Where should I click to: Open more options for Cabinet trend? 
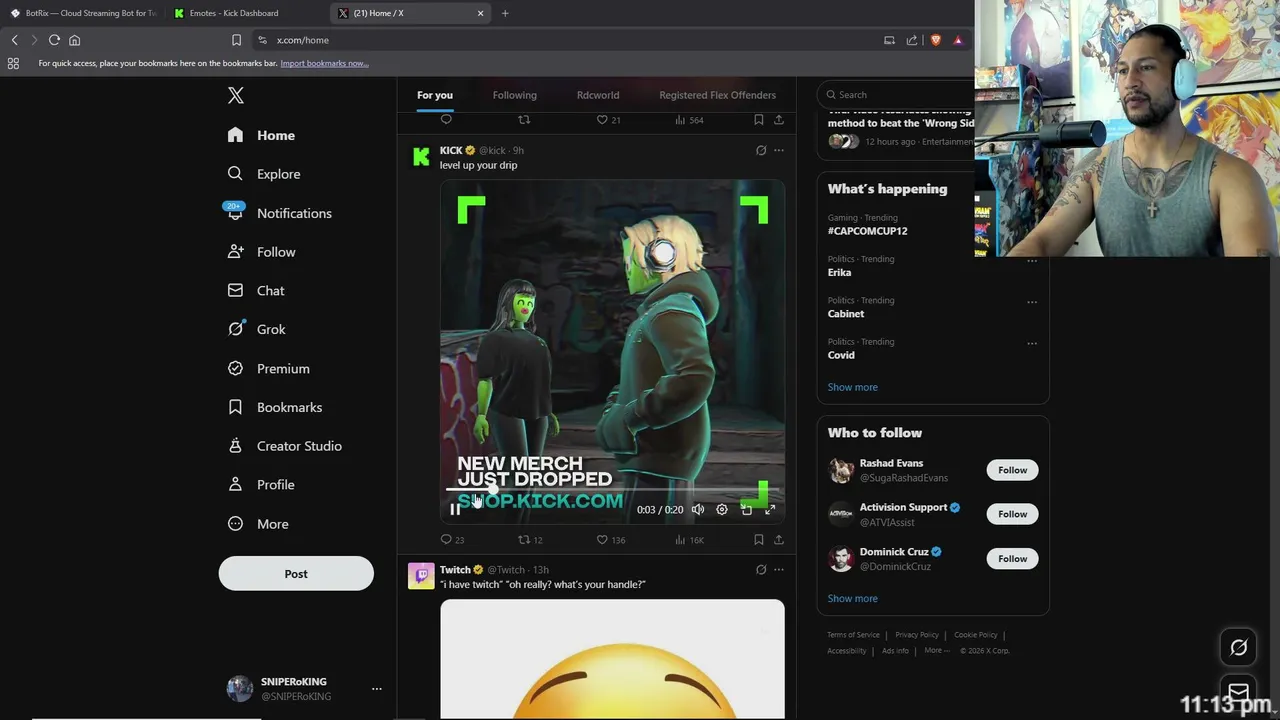(1031, 302)
